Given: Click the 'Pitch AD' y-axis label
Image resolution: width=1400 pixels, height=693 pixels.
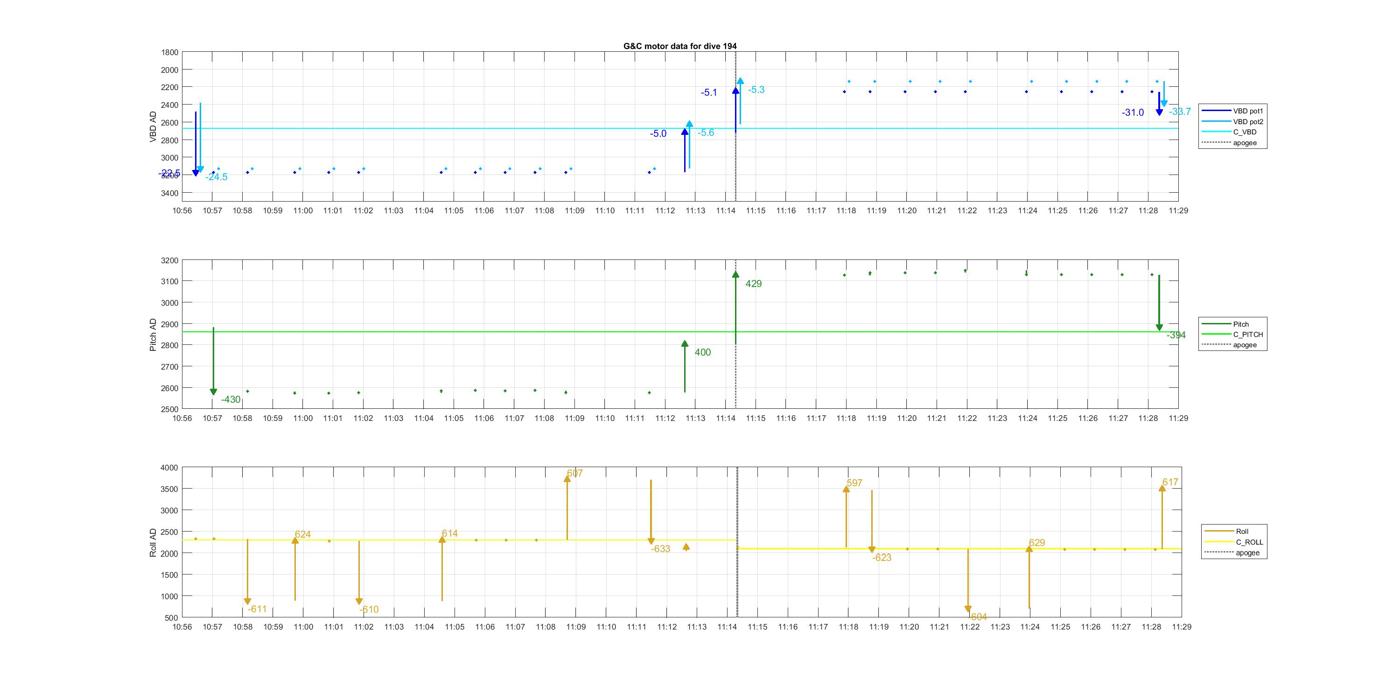Looking at the screenshot, I should click(x=154, y=334).
